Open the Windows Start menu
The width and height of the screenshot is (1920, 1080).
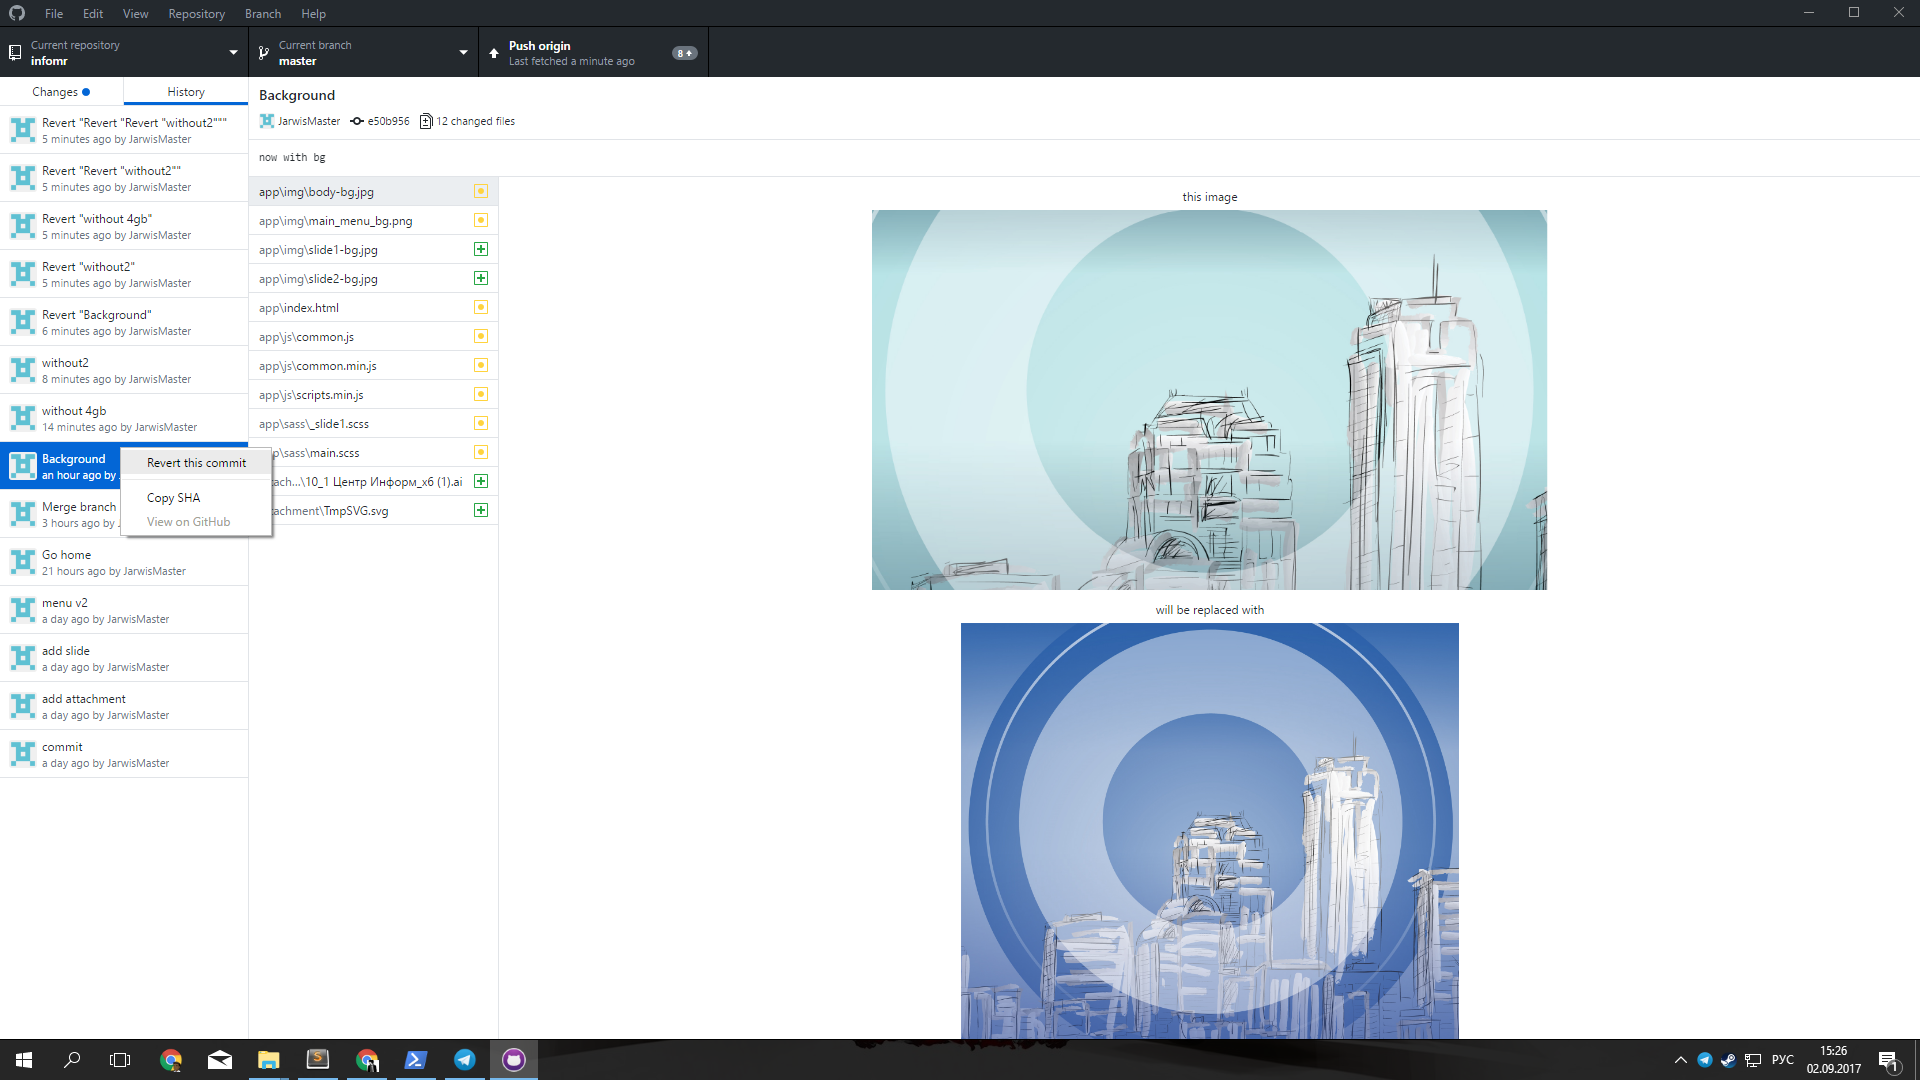tap(24, 1060)
